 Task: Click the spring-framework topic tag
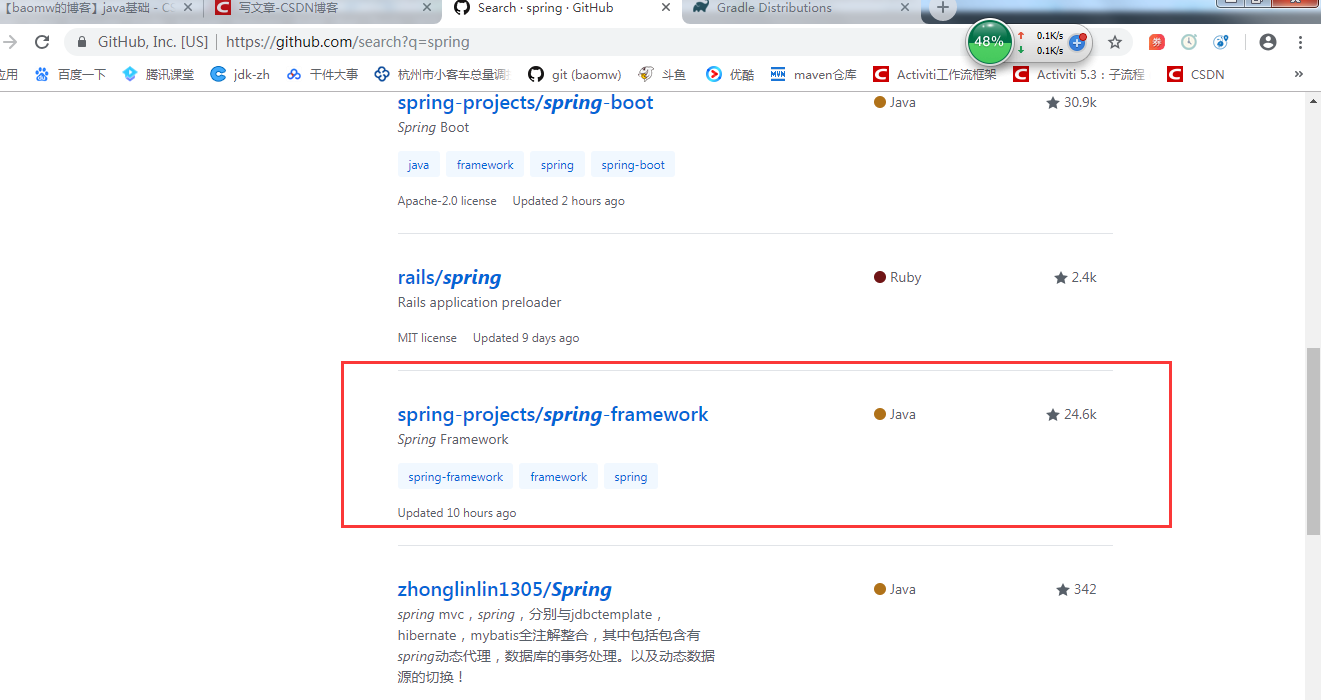pos(455,477)
